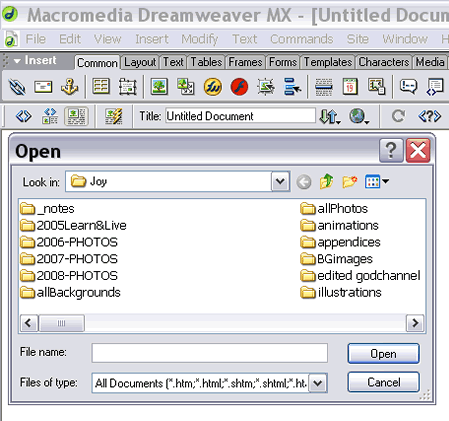Click the Insert Flash icon
The height and width of the screenshot is (421, 449).
pos(239,87)
